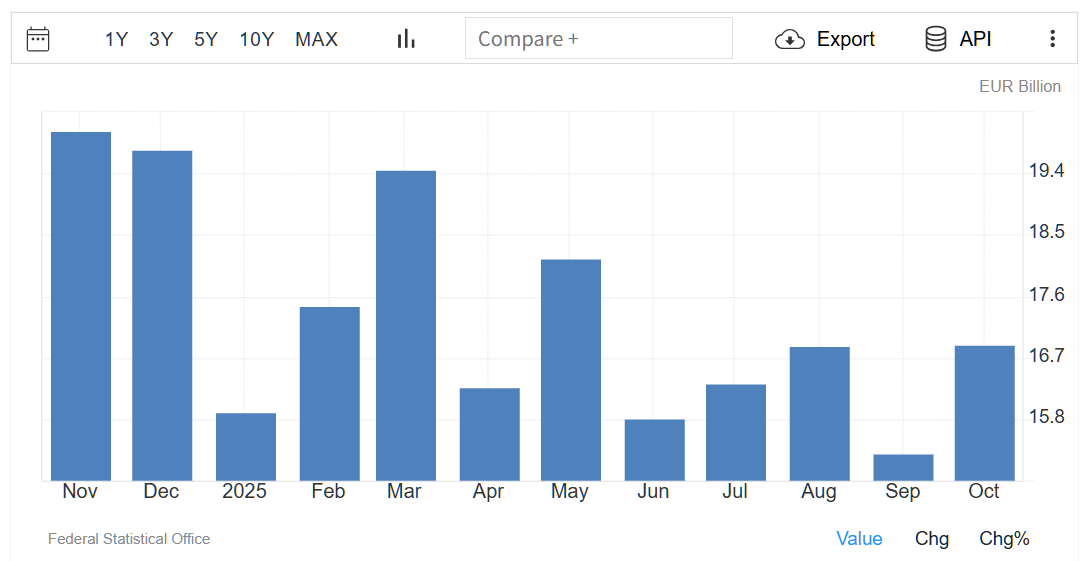Image resolution: width=1089 pixels, height=561 pixels.
Task: Open the three-dot more options menu
Action: (1052, 39)
